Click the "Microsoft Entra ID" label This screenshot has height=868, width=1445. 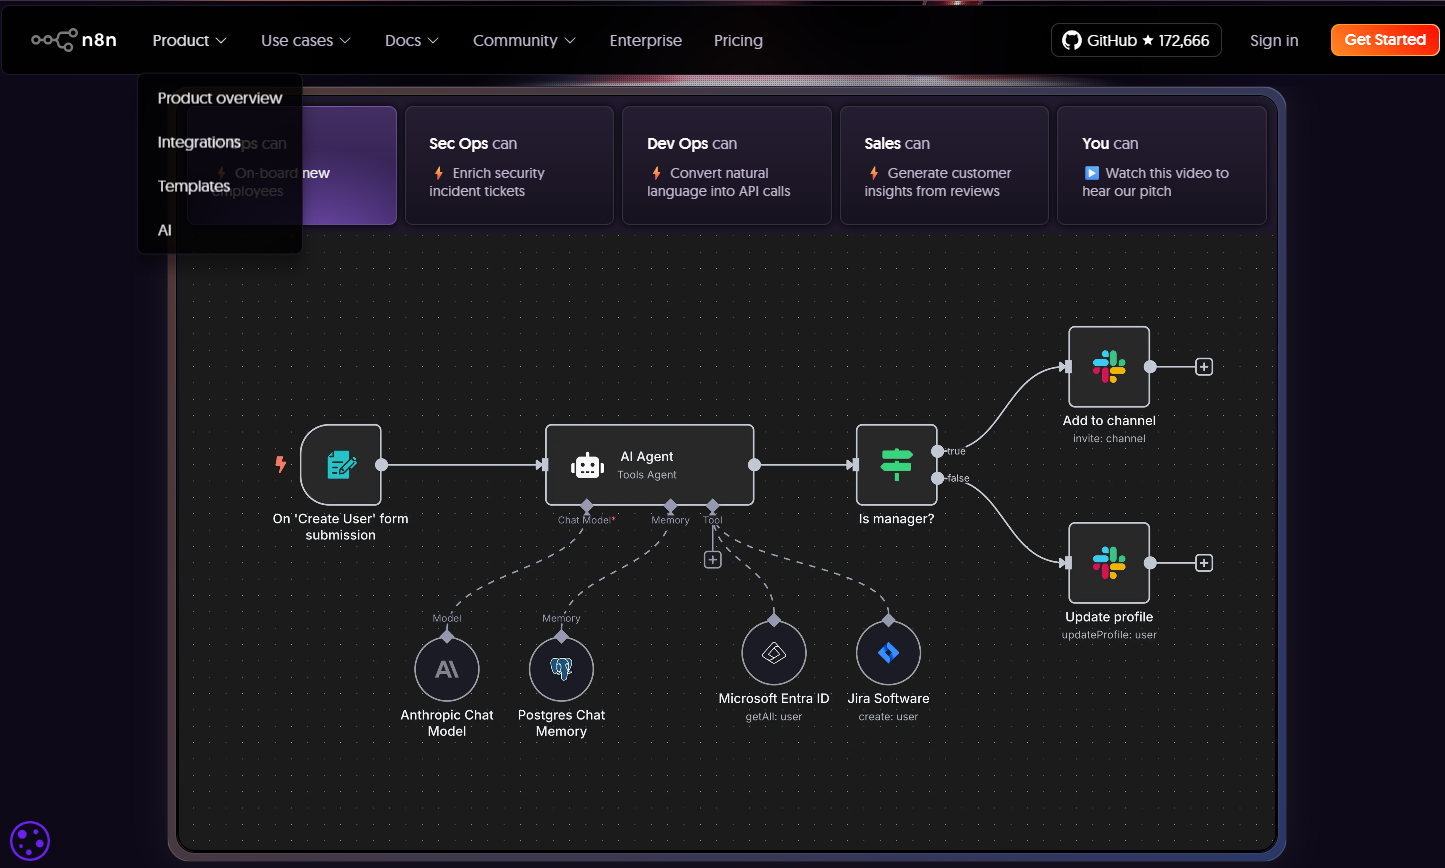click(x=774, y=699)
